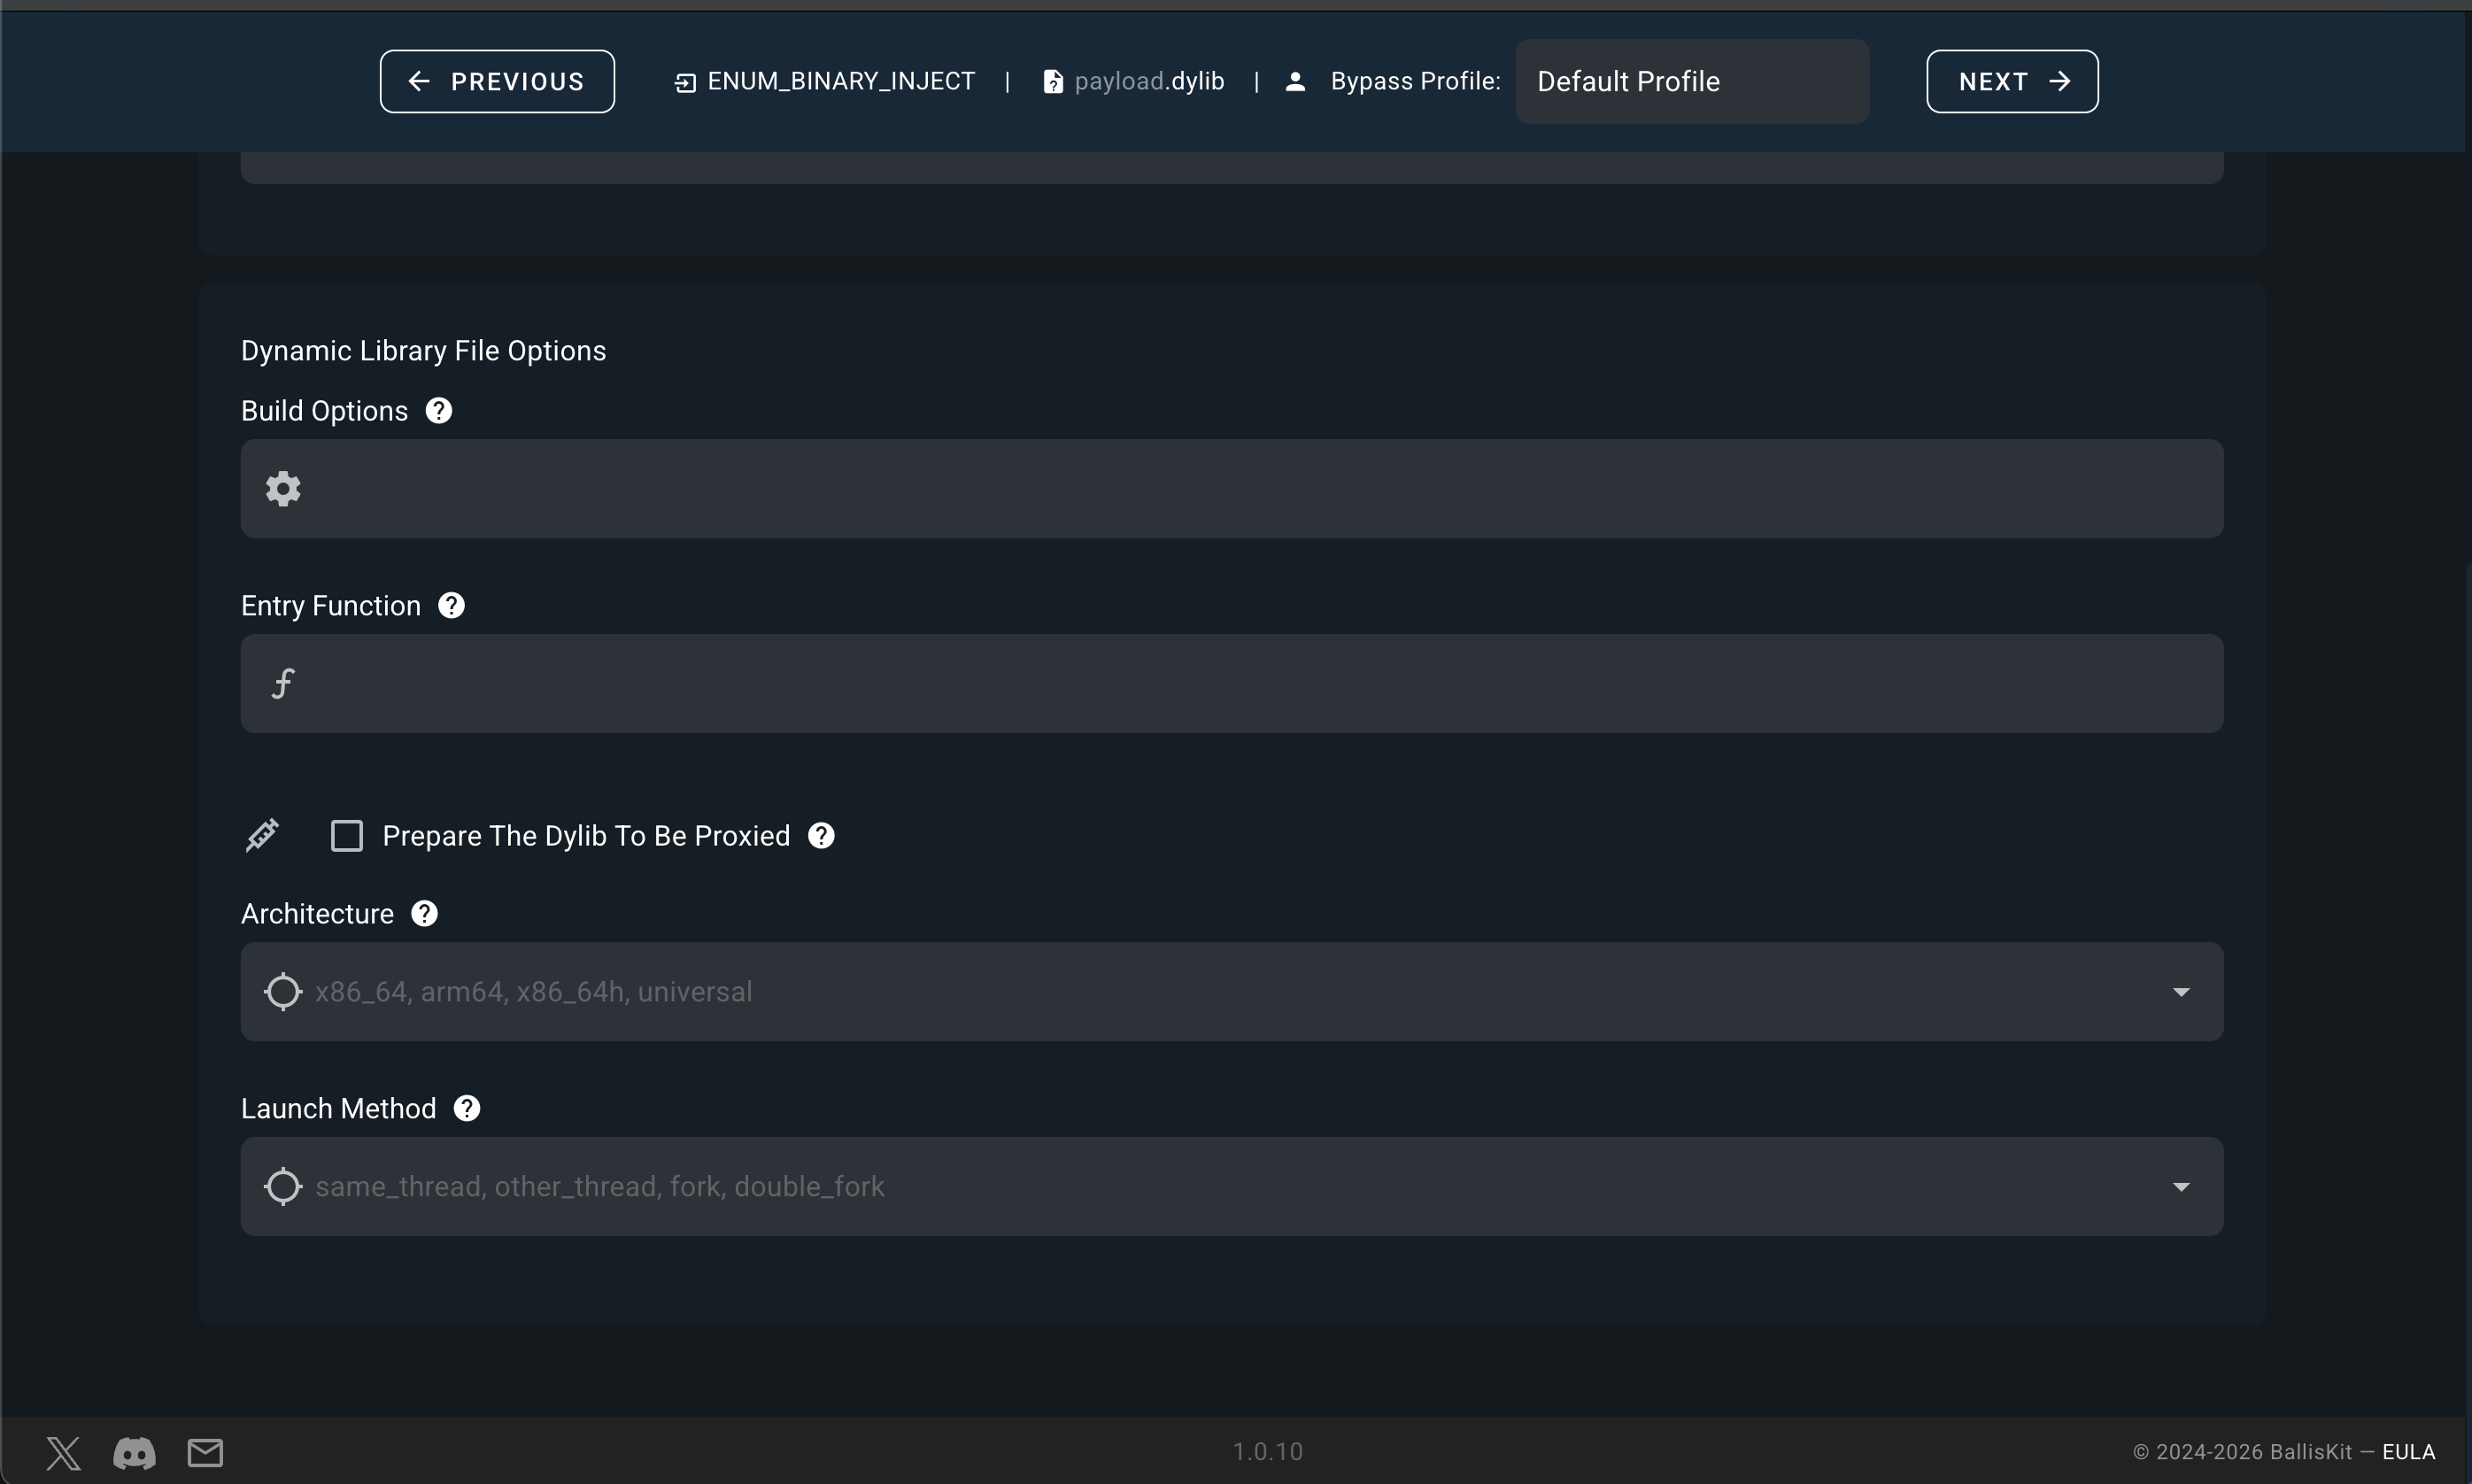Click the gear icon in Build Options

[283, 489]
